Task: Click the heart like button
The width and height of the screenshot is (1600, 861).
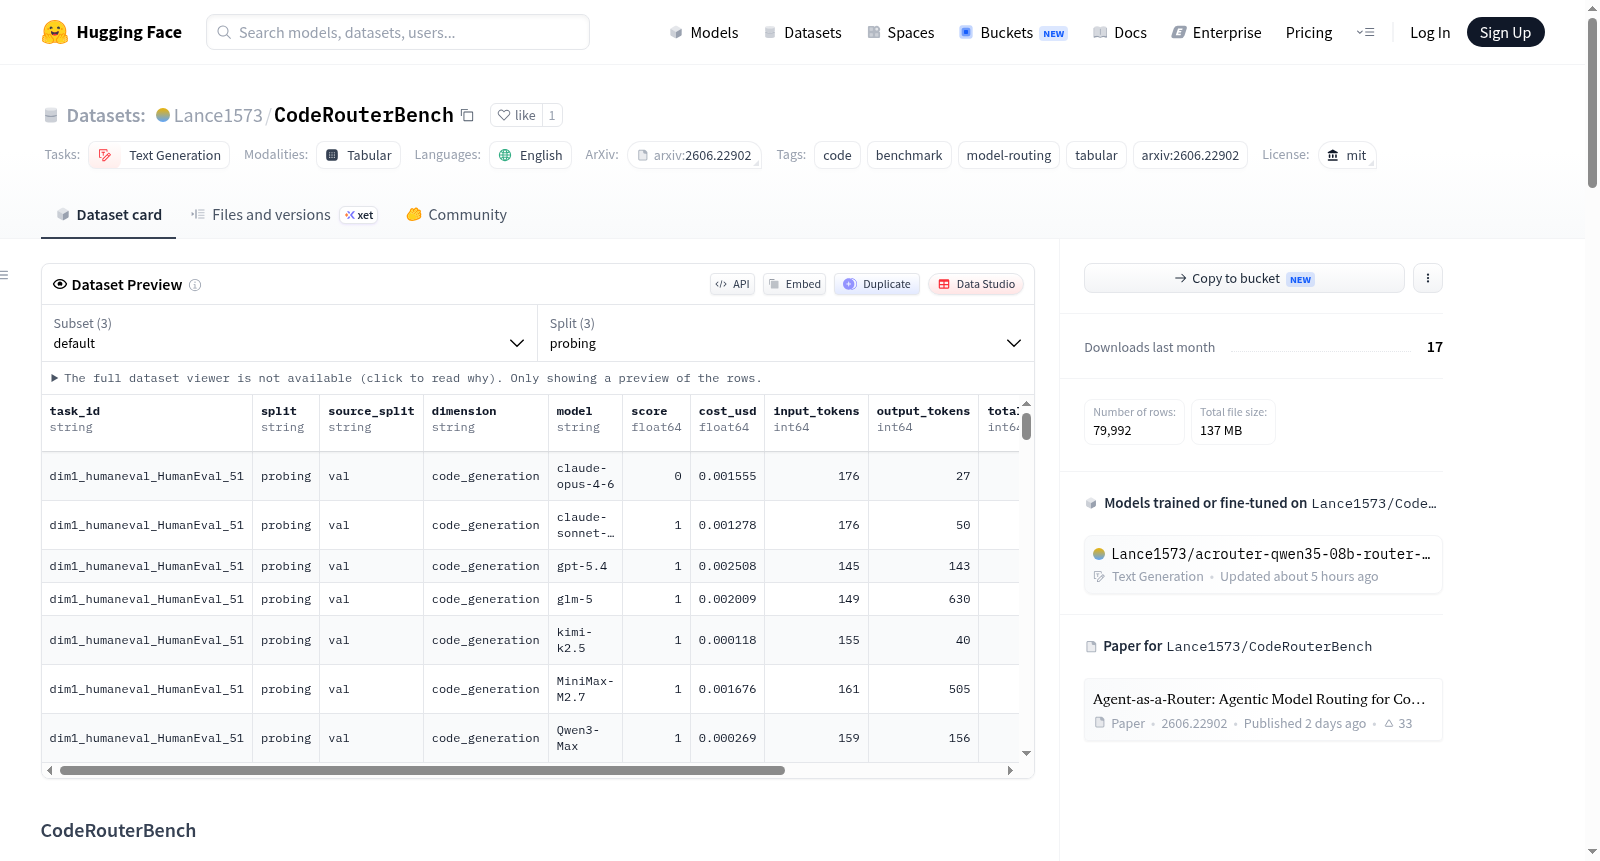Action: click(x=516, y=115)
